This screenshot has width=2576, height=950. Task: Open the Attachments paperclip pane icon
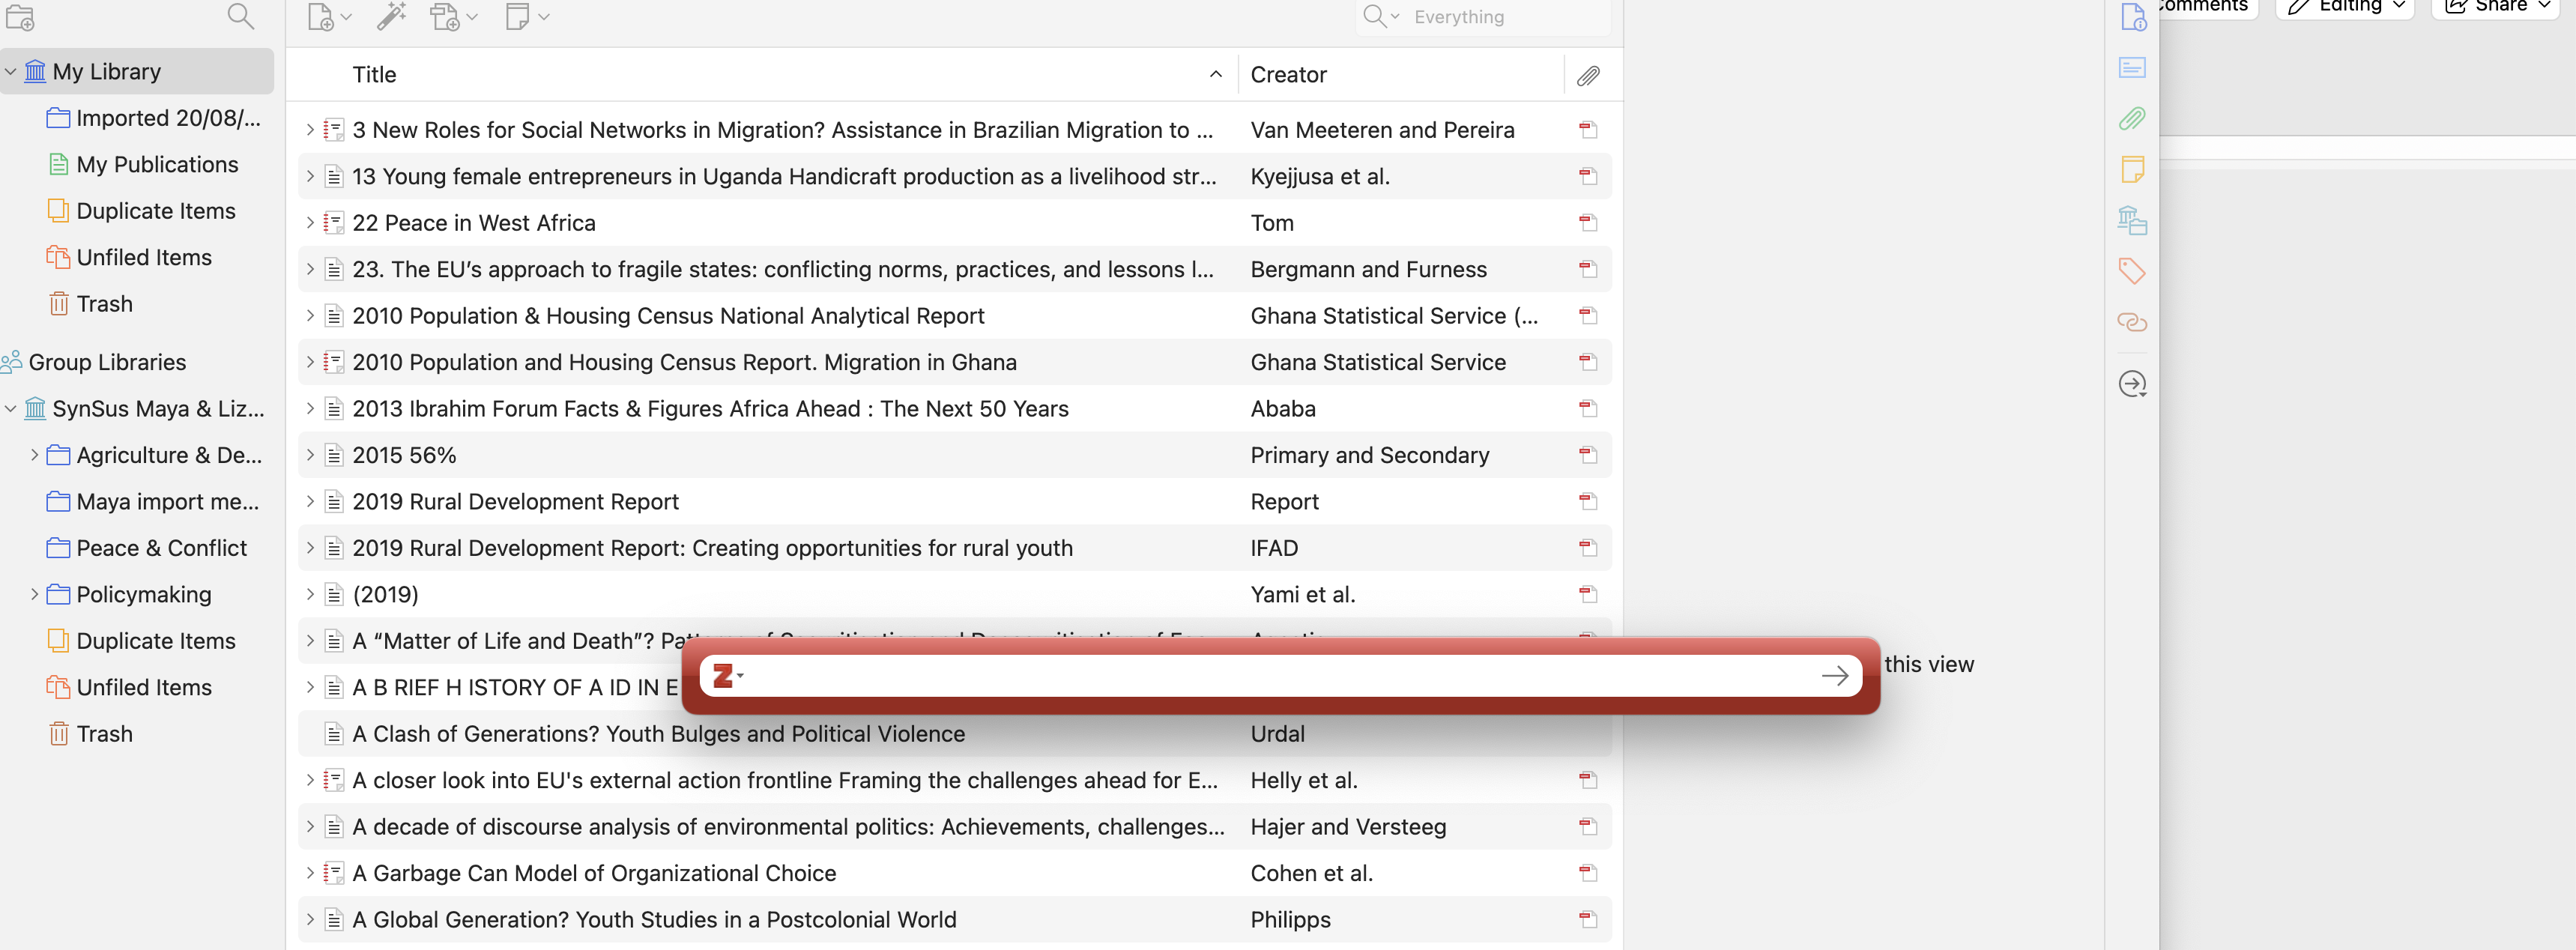coord(2132,119)
